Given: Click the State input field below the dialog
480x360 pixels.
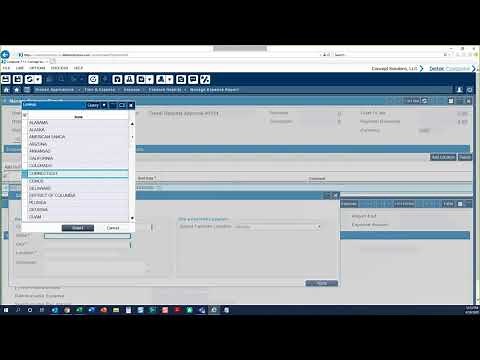Looking at the screenshot, I should click(x=87, y=236).
